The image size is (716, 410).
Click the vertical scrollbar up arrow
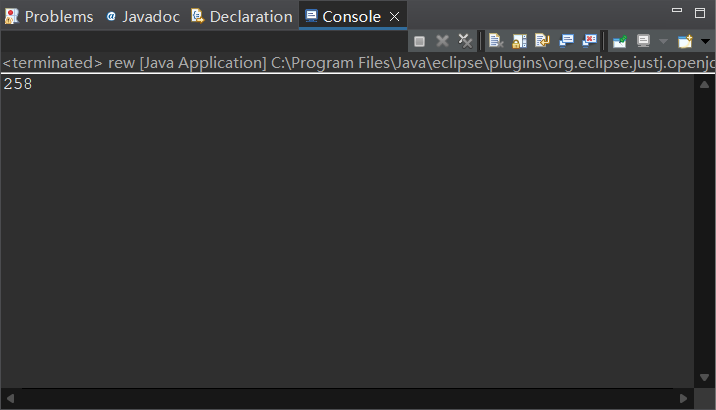pos(704,84)
